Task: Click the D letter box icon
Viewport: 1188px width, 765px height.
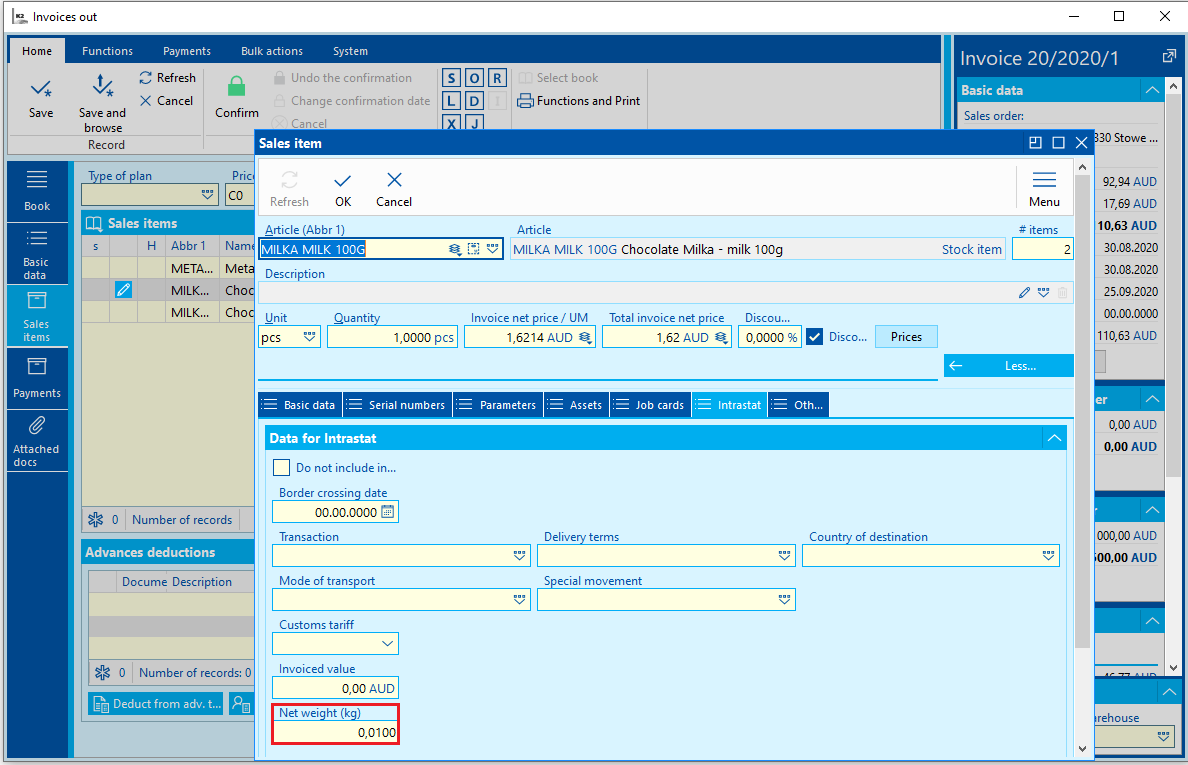Action: (474, 101)
